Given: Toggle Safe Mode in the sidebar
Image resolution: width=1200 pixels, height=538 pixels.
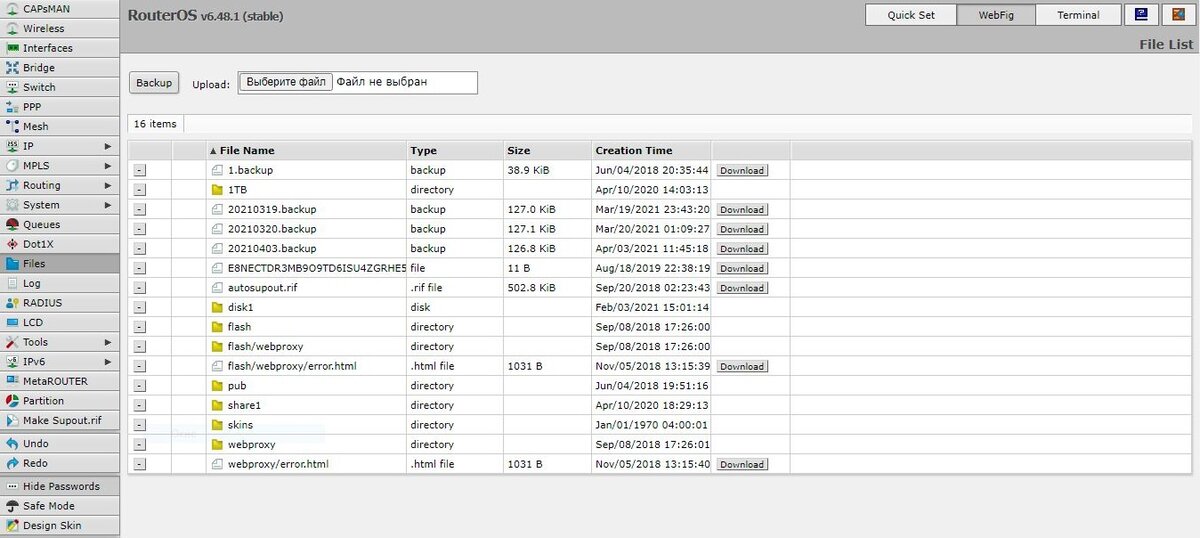Looking at the screenshot, I should point(60,506).
